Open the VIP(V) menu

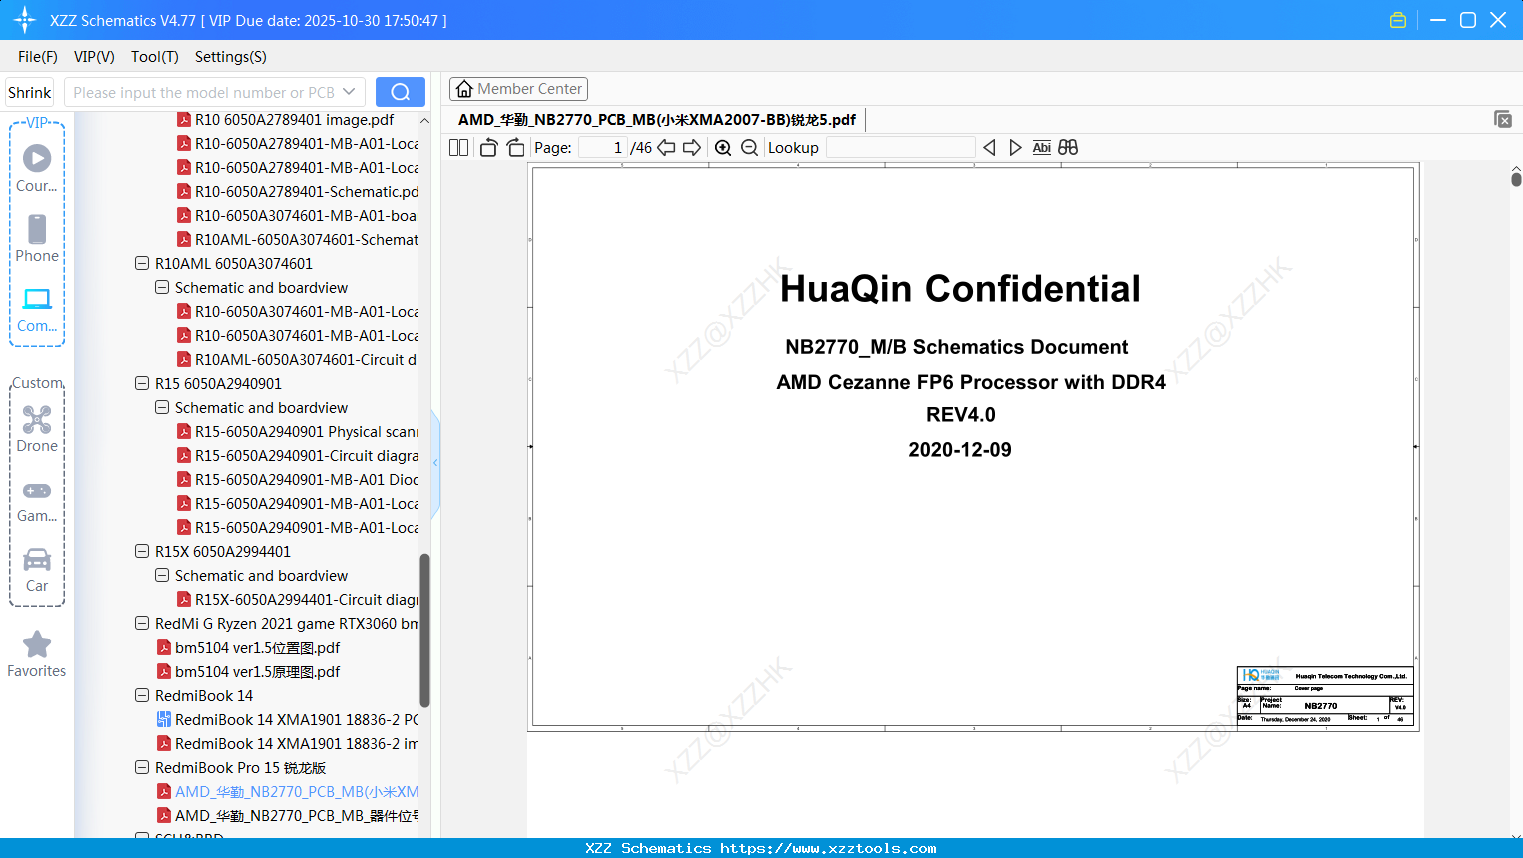(94, 57)
